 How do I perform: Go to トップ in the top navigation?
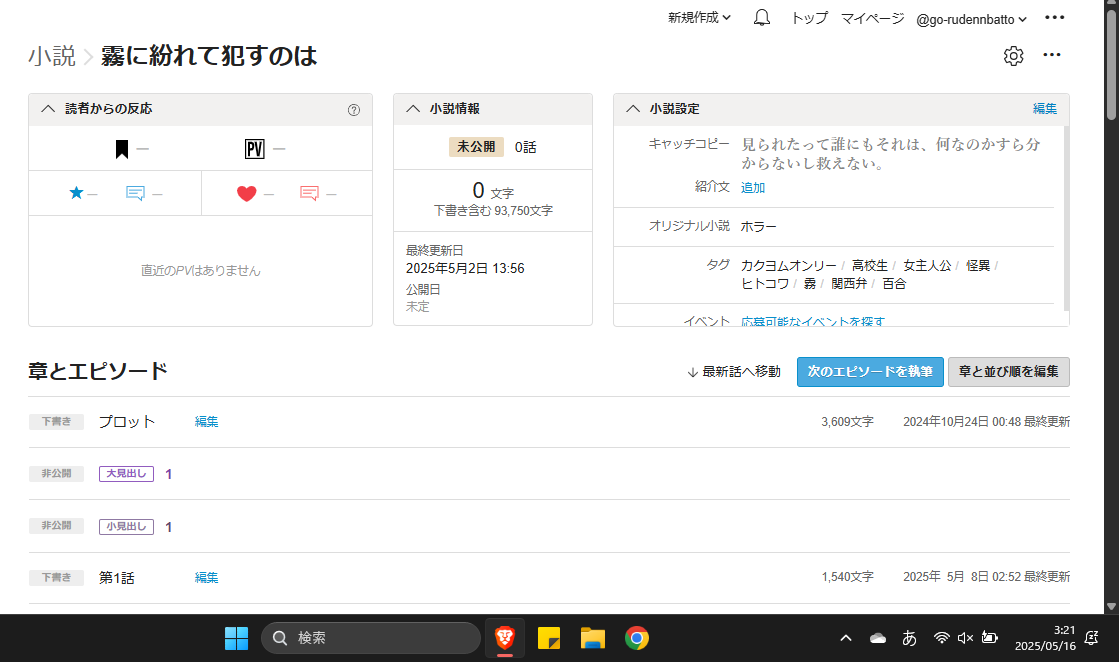809,18
